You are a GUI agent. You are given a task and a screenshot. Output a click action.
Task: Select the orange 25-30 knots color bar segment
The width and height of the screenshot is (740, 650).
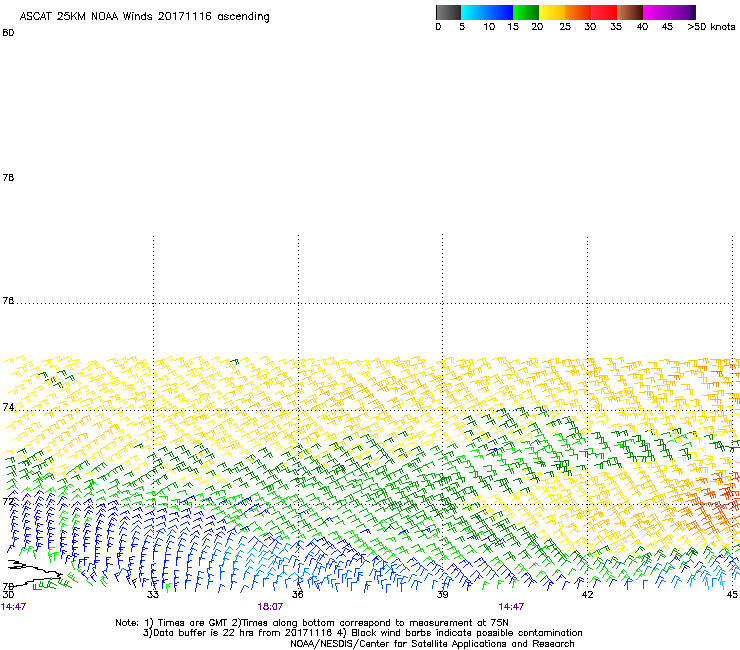578,12
